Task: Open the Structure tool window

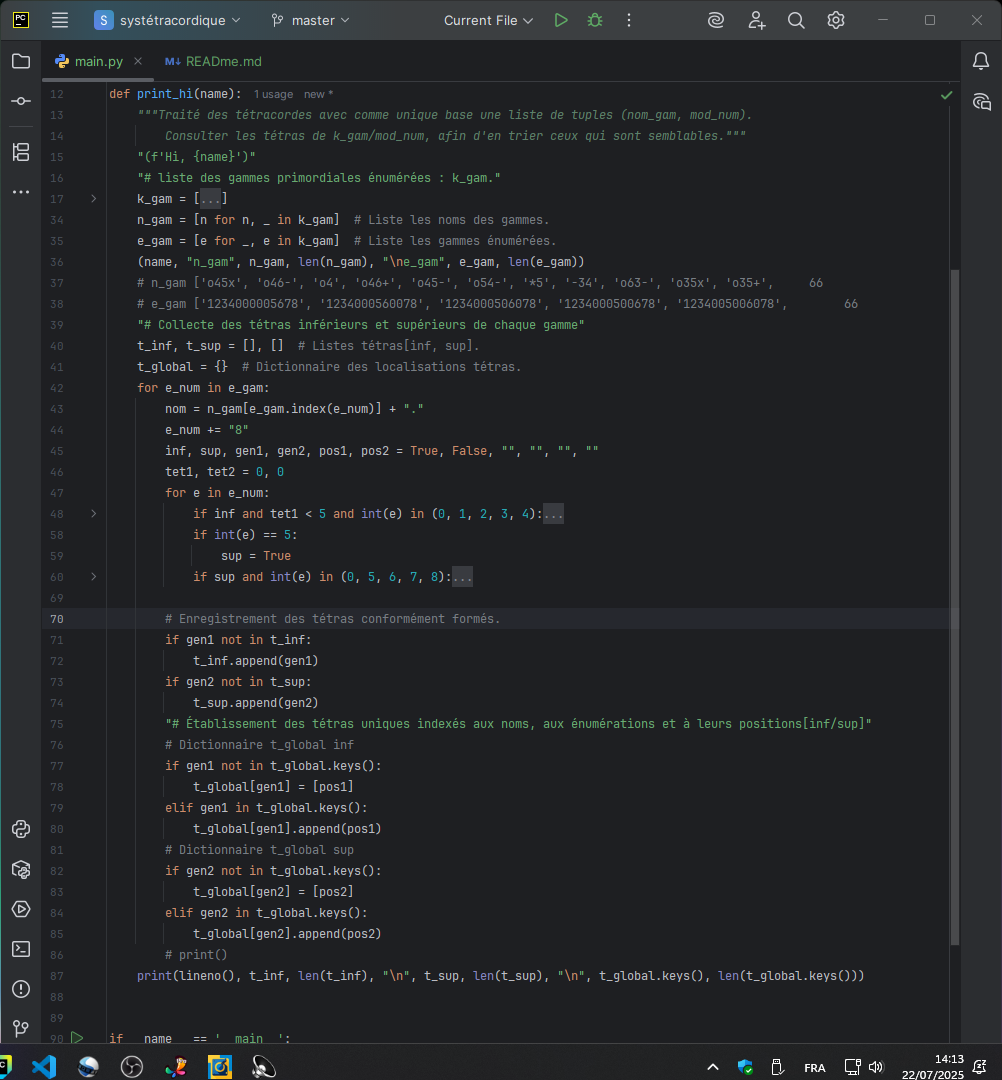Action: click(20, 152)
